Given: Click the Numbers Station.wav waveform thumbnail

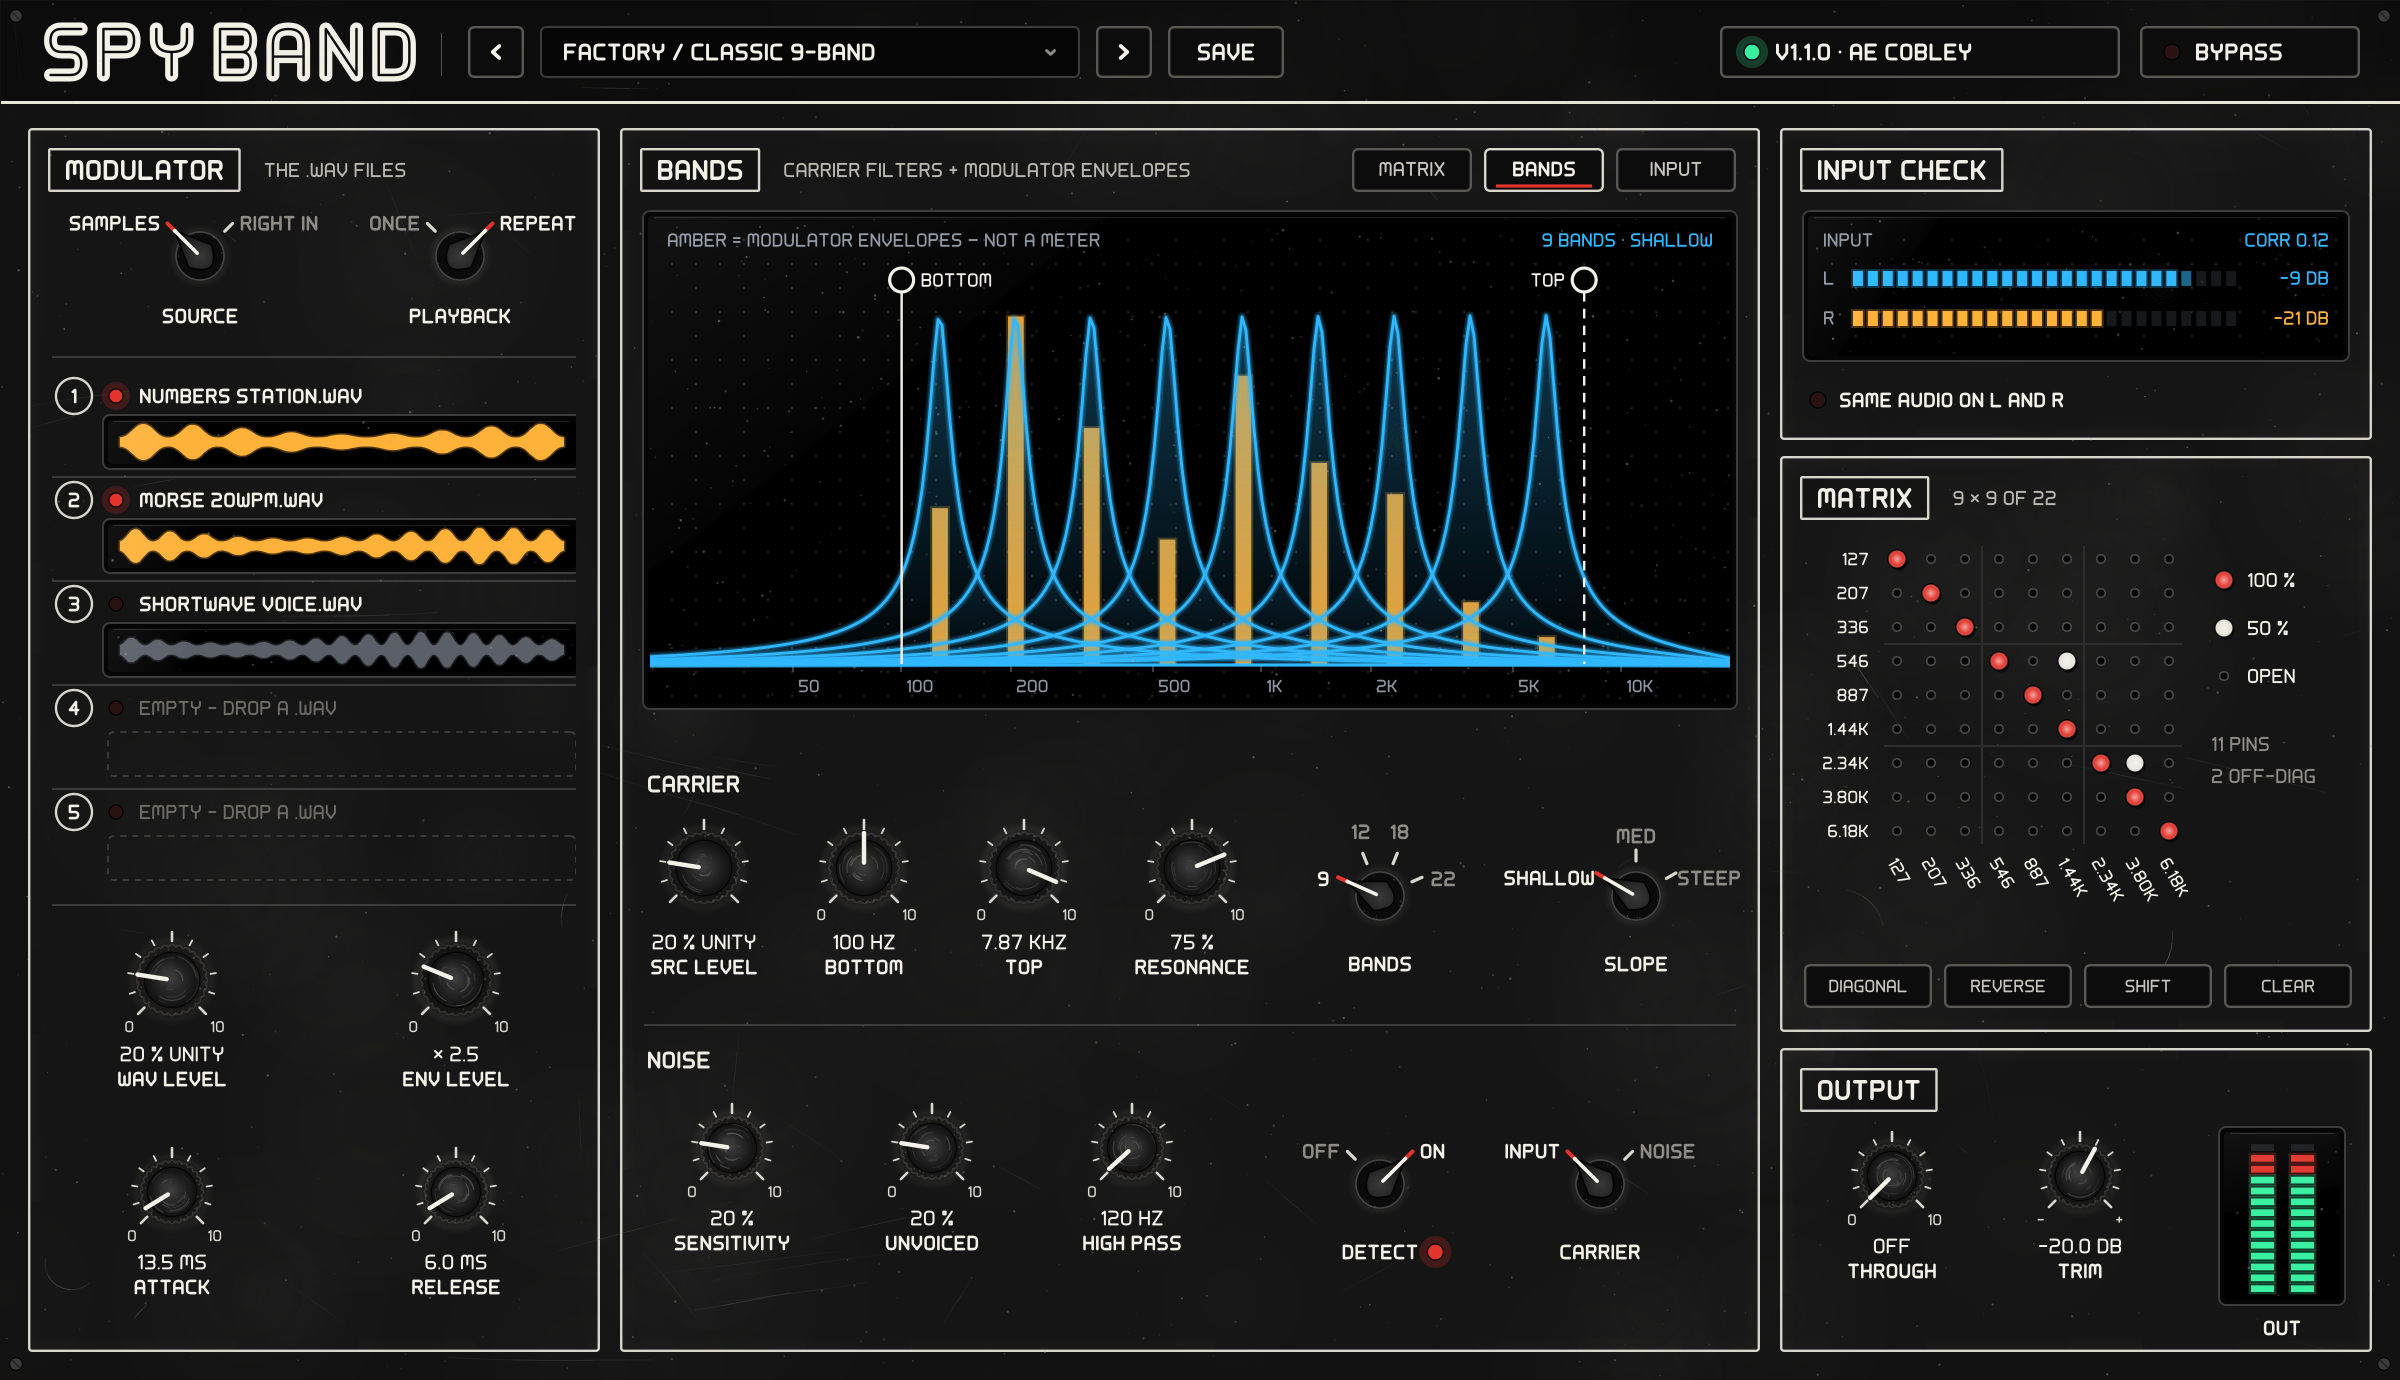Looking at the screenshot, I should click(x=340, y=442).
